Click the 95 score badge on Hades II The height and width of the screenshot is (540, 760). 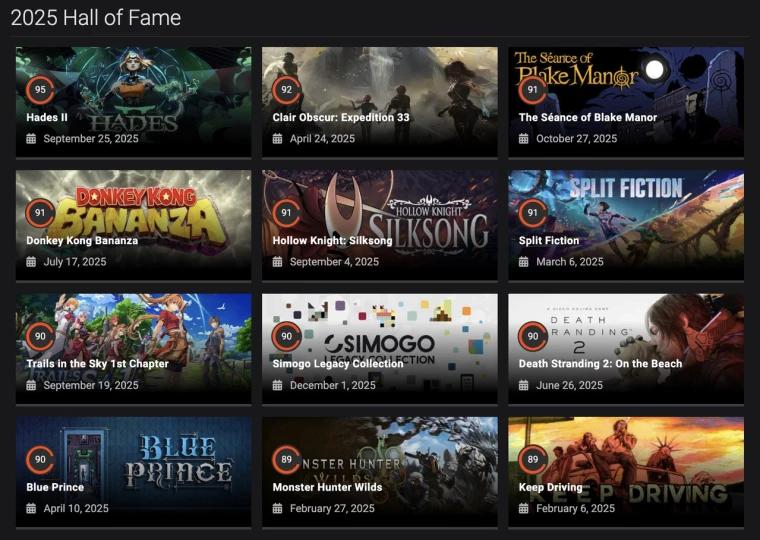click(40, 90)
